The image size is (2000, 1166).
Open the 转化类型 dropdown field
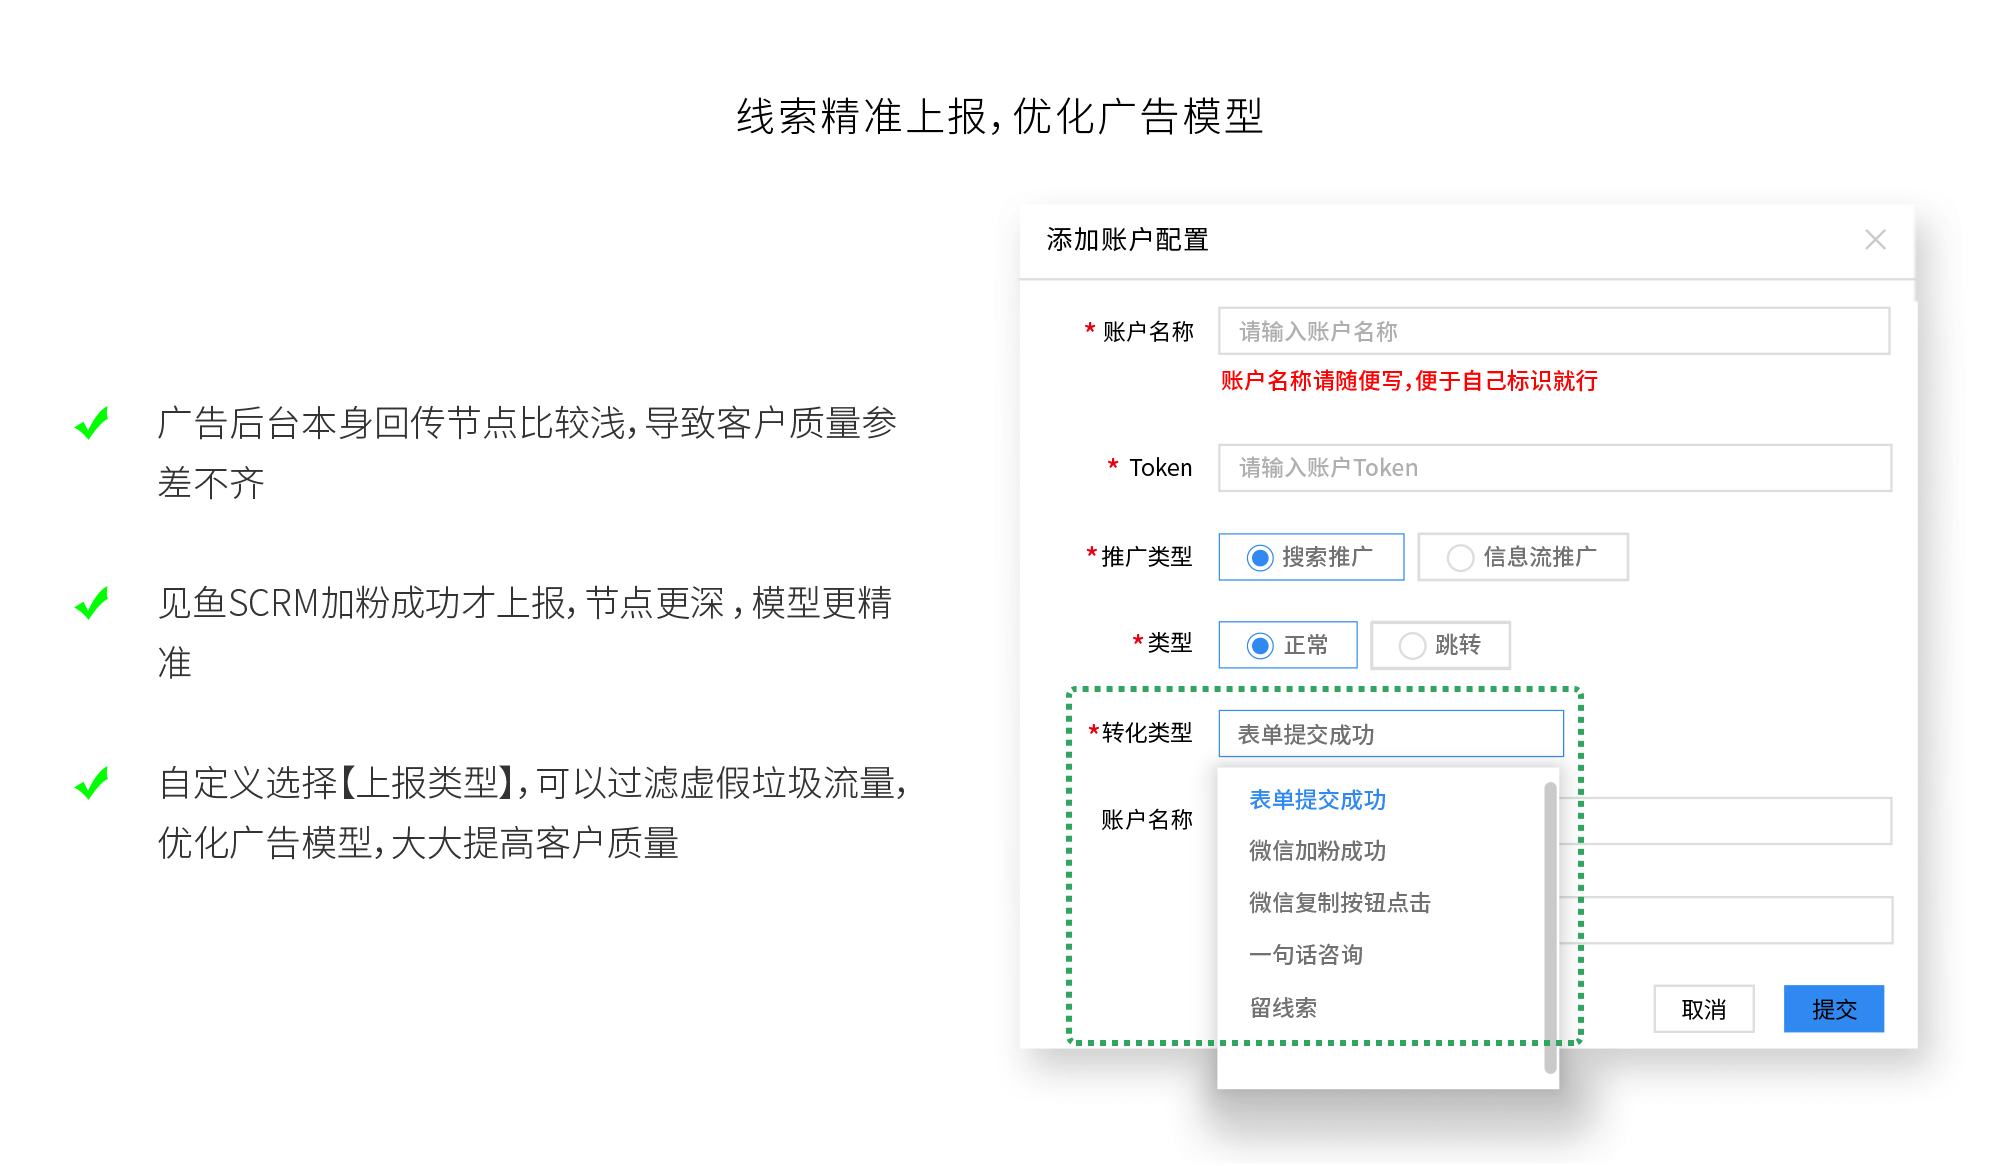1390,734
